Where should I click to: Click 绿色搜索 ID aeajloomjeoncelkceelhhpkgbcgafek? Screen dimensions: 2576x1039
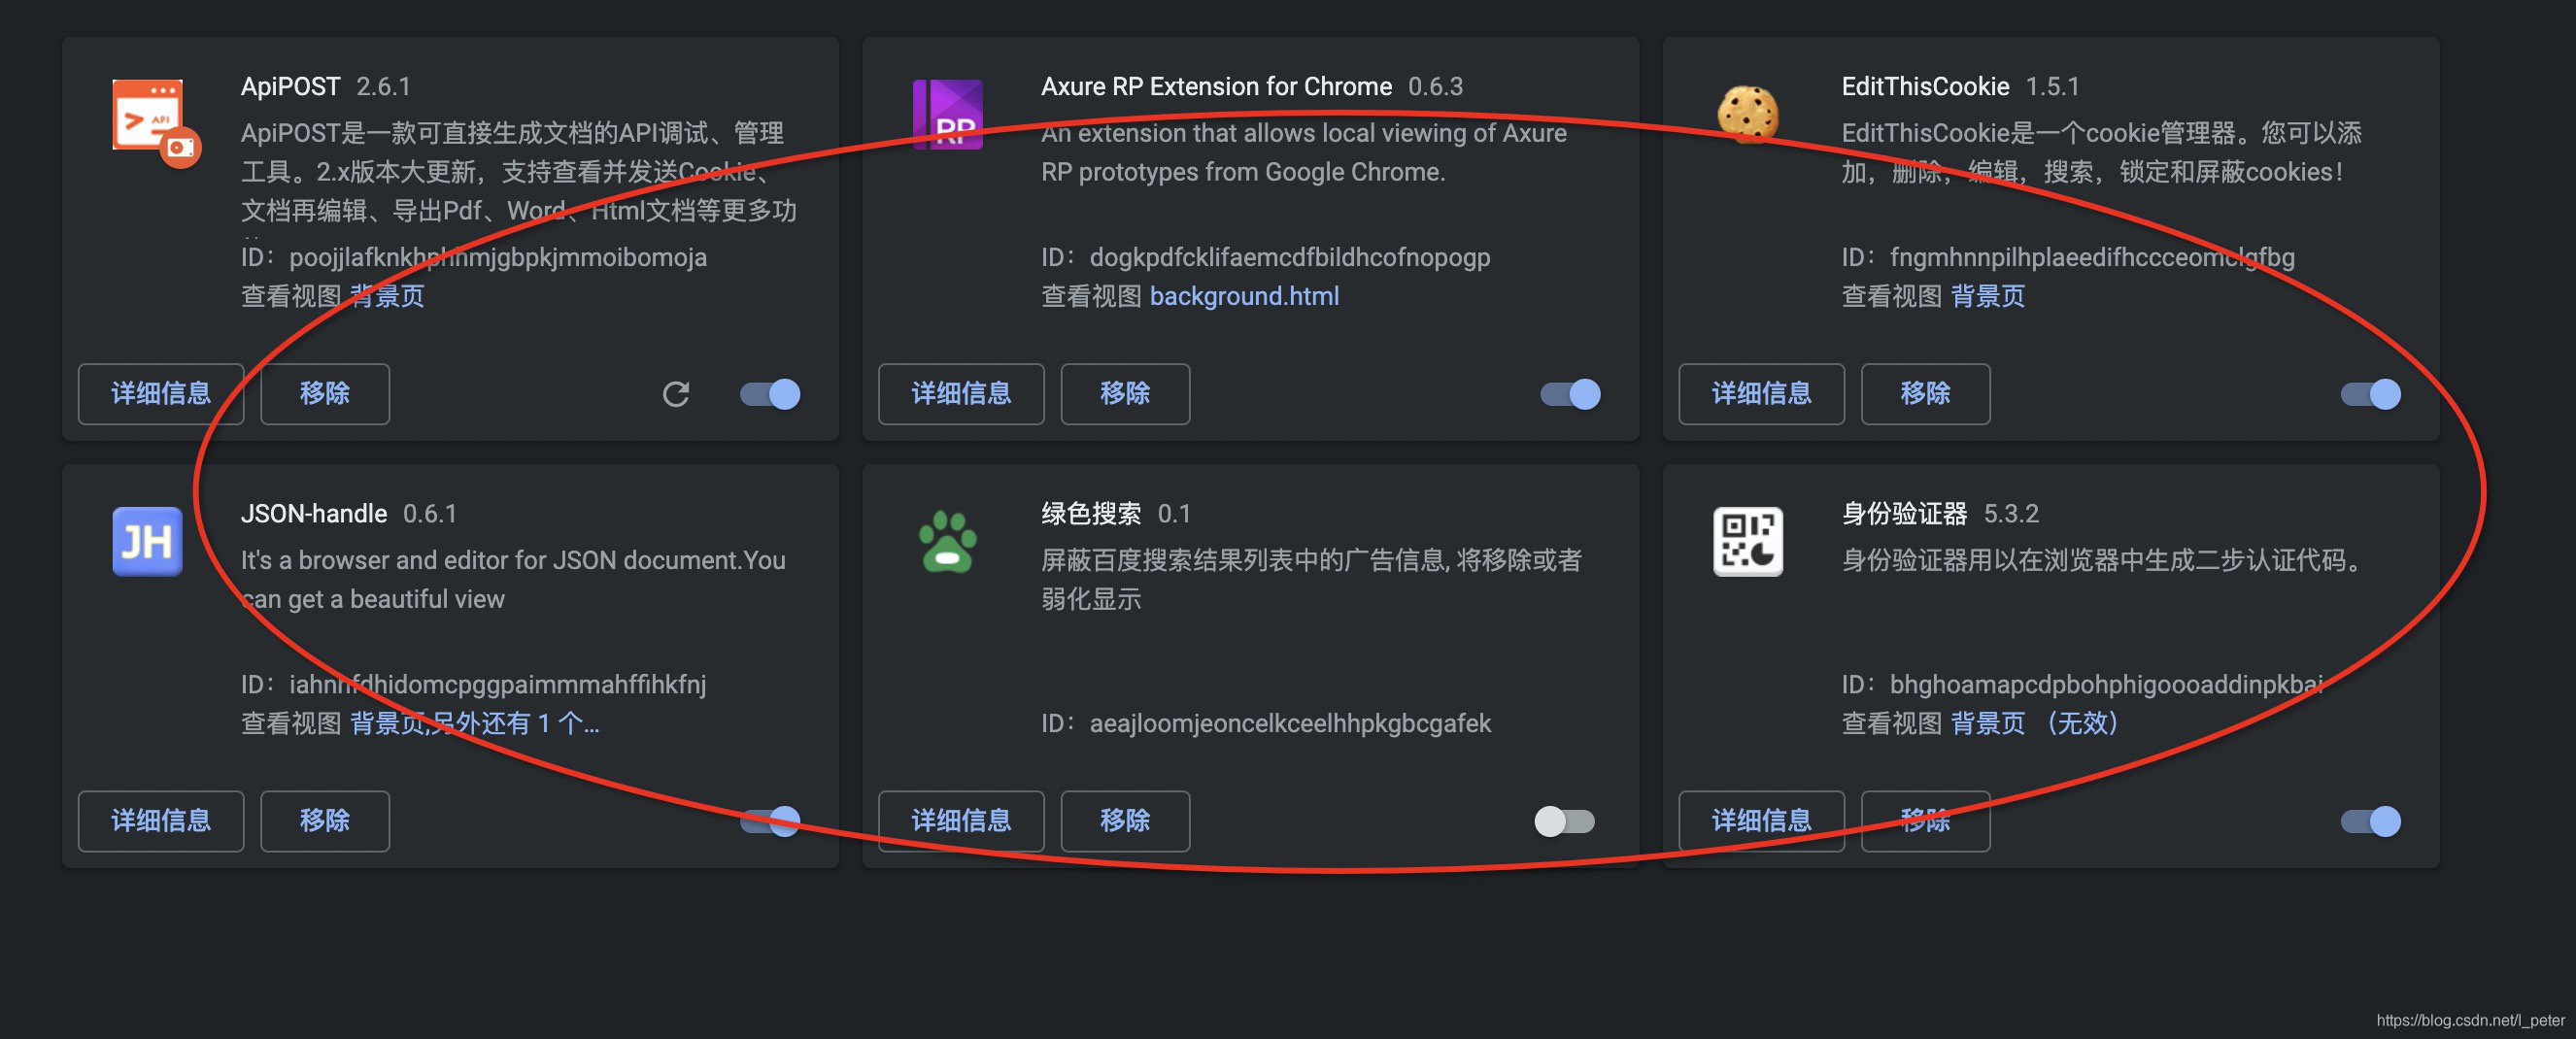[1266, 723]
